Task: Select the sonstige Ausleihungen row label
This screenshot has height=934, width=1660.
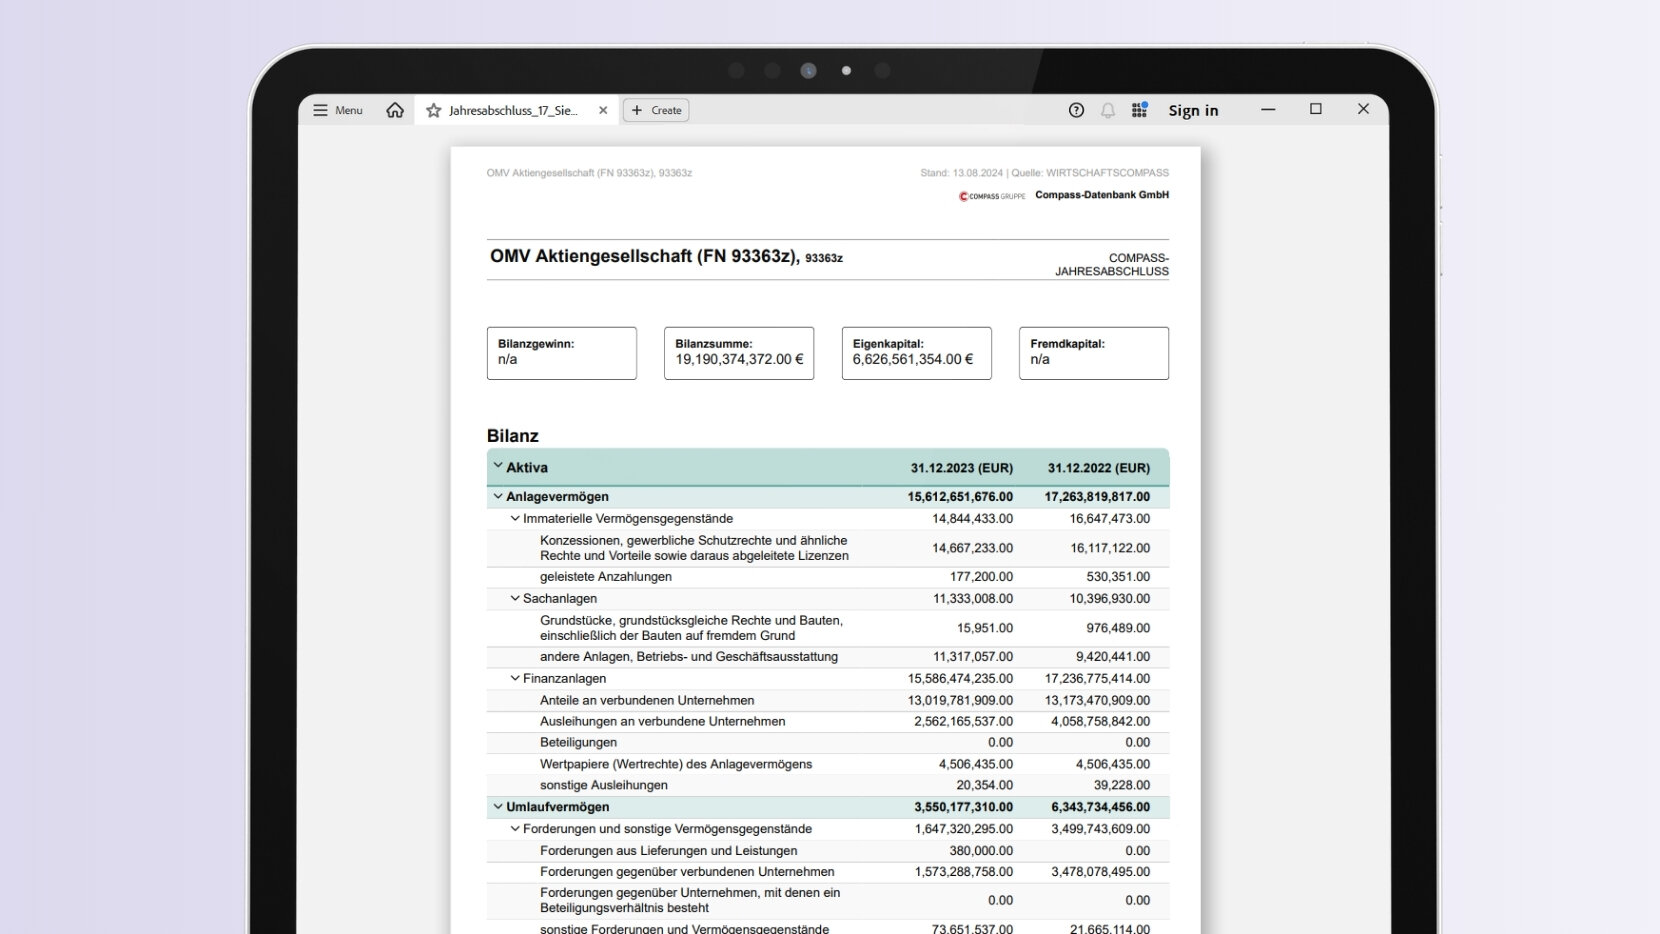Action: [x=604, y=786]
